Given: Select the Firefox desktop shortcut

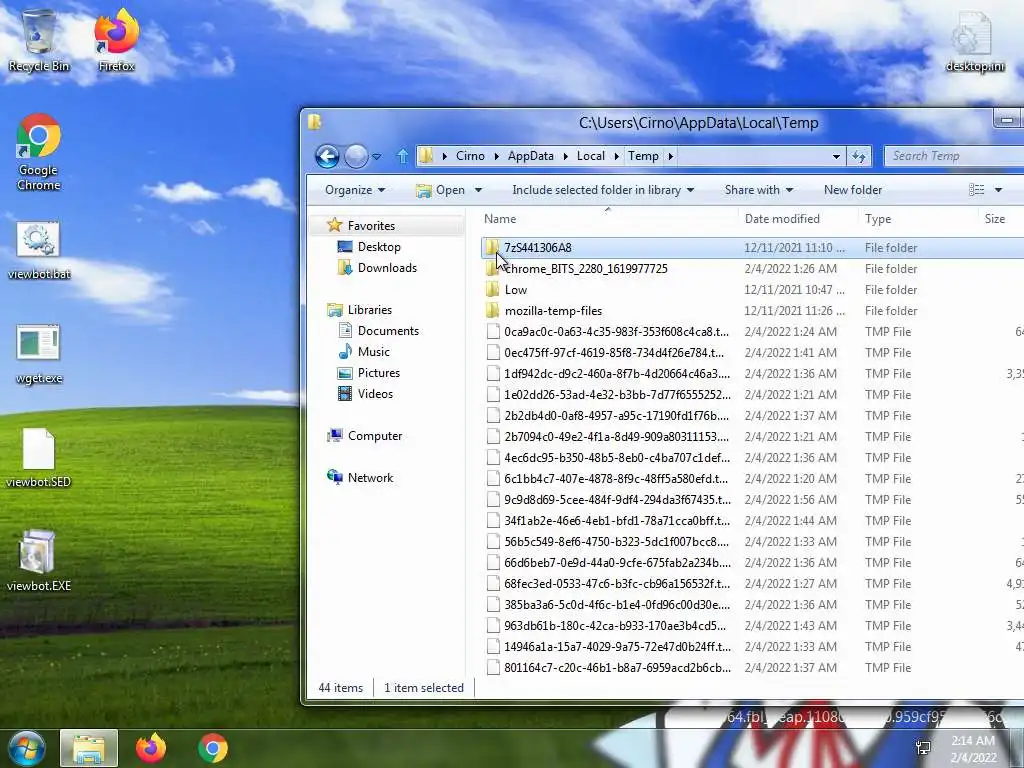Looking at the screenshot, I should tap(116, 40).
